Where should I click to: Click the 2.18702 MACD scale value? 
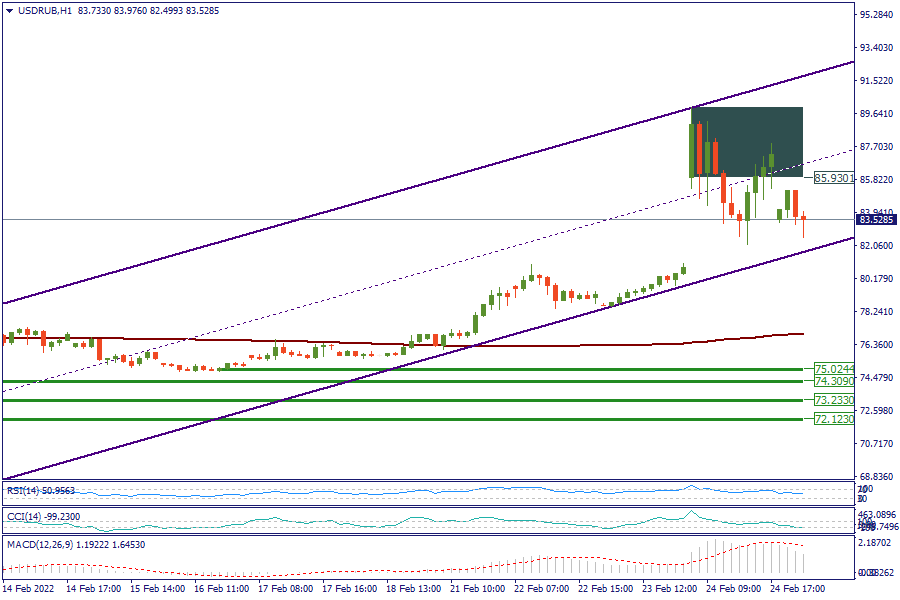click(x=876, y=542)
